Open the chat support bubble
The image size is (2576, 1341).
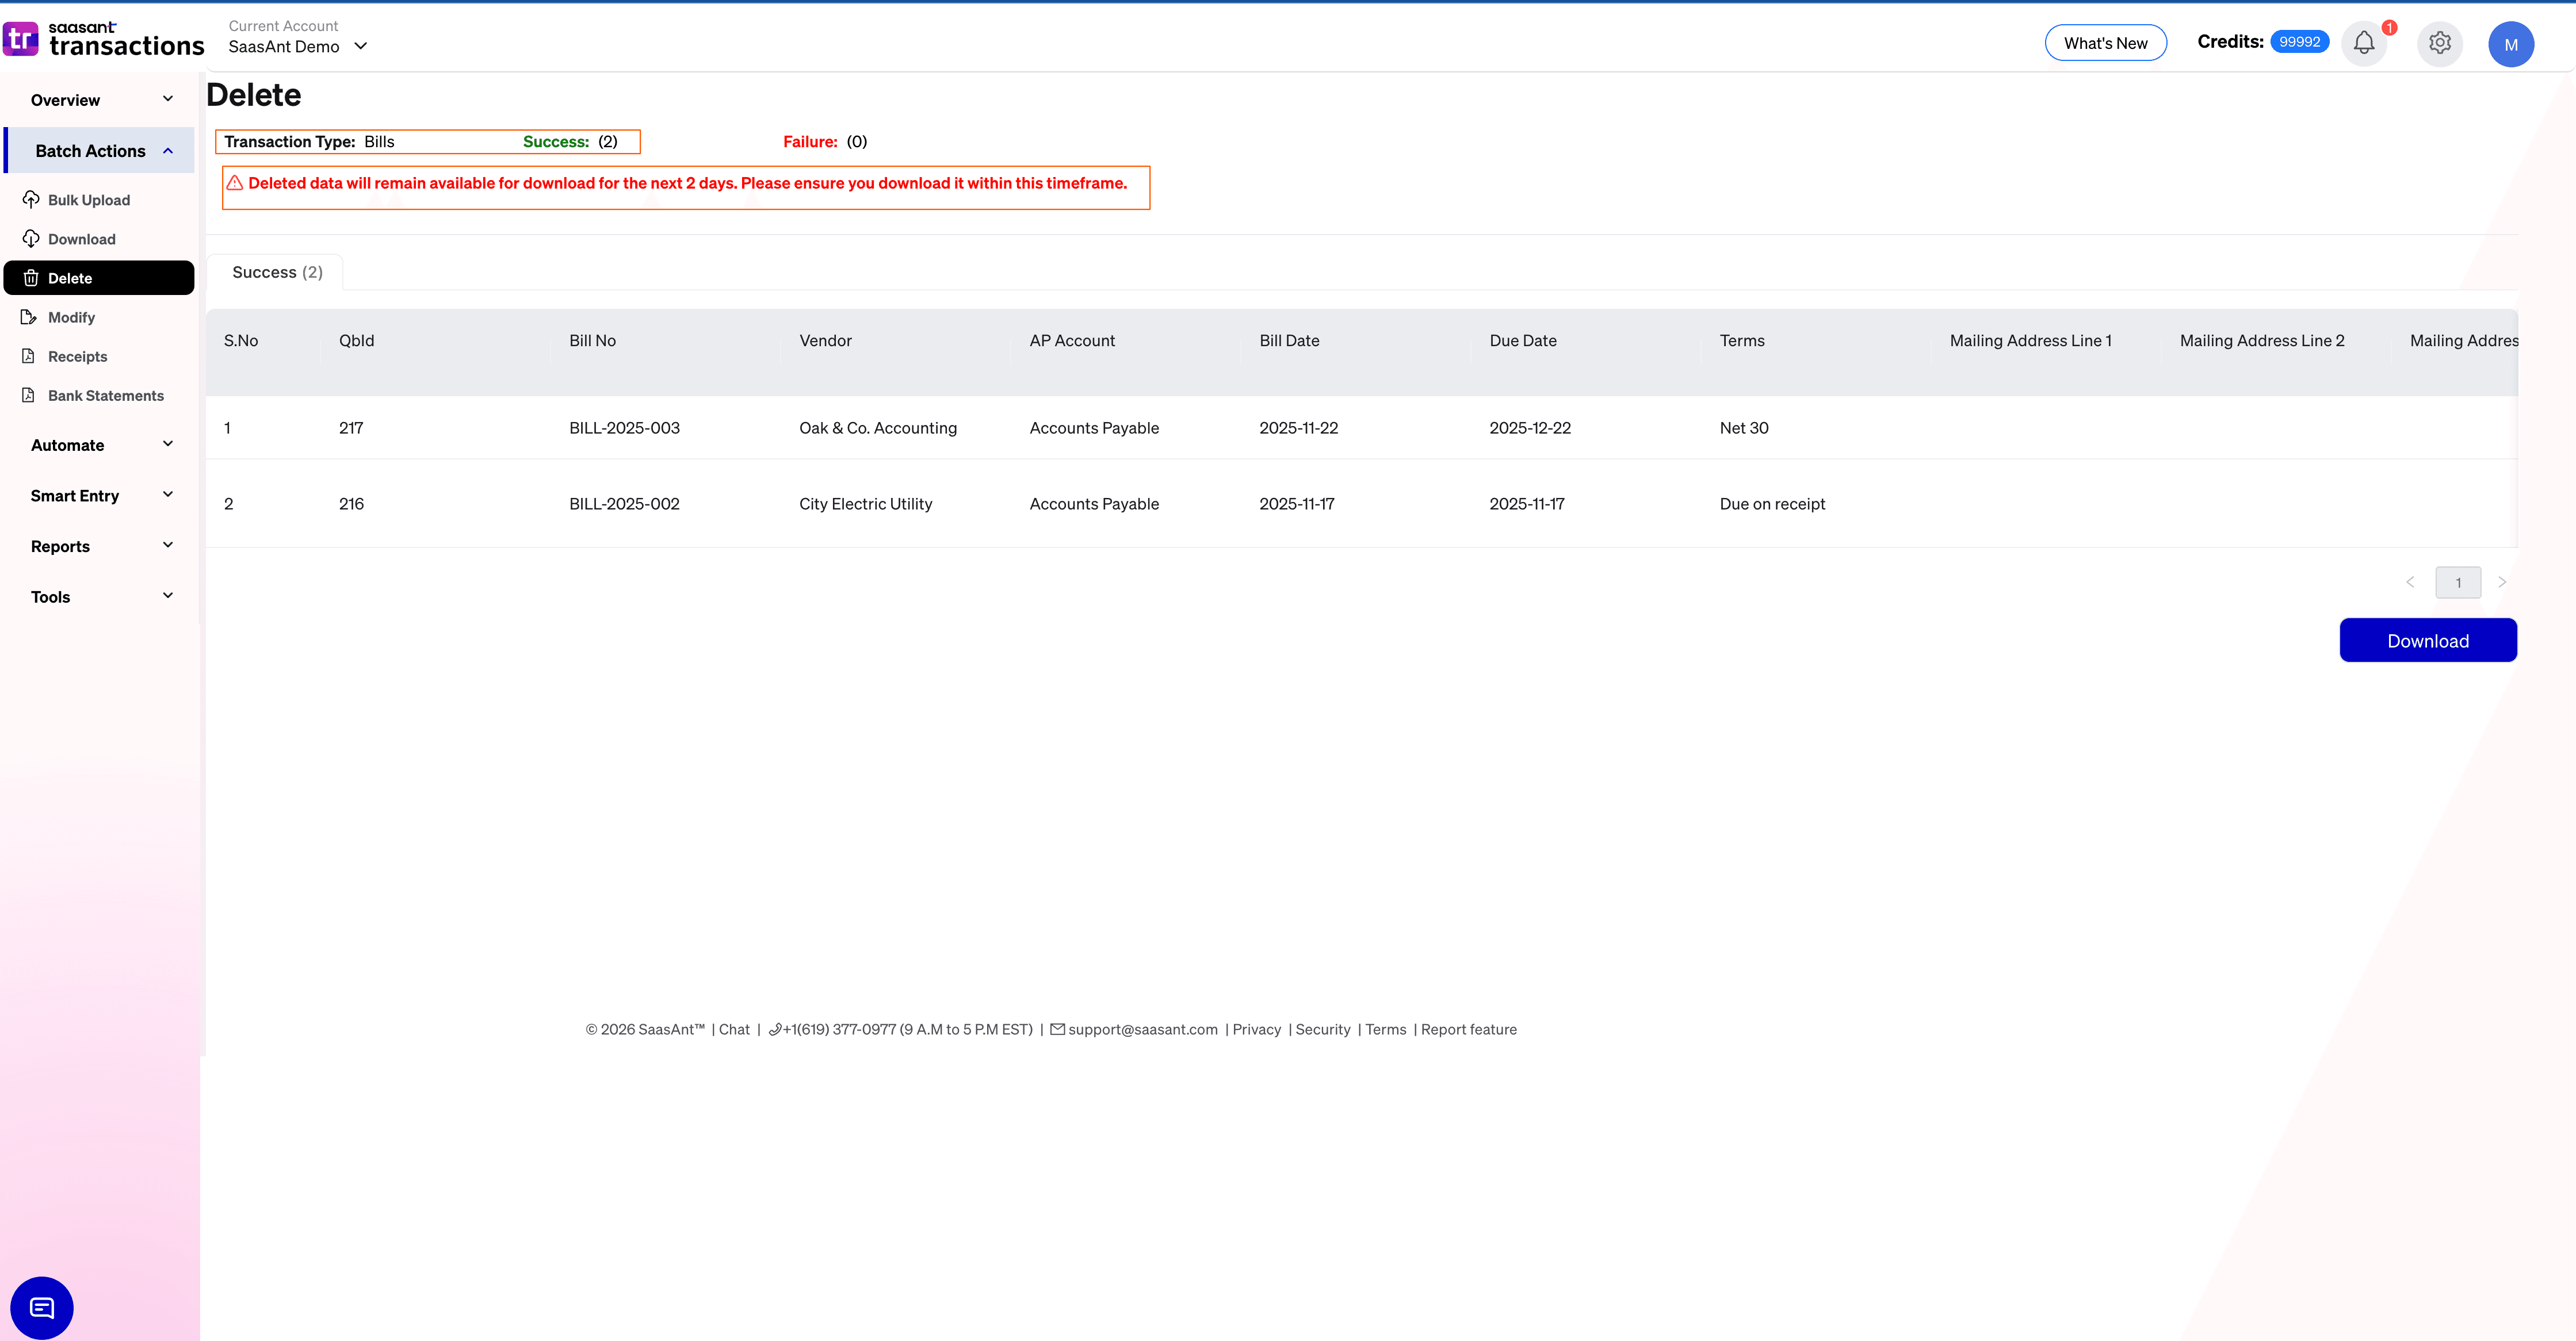[x=42, y=1307]
